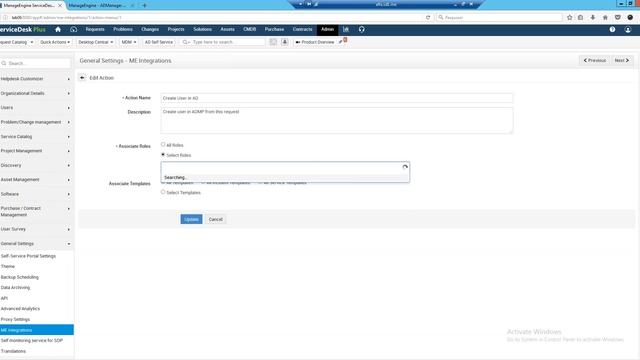Expand Problem/Change management section
Viewport: 640px width, 360px height.
[x=36, y=122]
